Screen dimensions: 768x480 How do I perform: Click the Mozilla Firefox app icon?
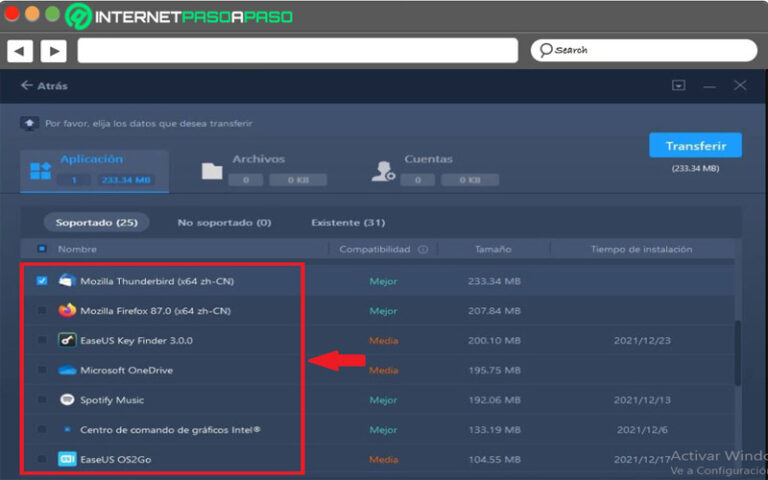pos(67,311)
